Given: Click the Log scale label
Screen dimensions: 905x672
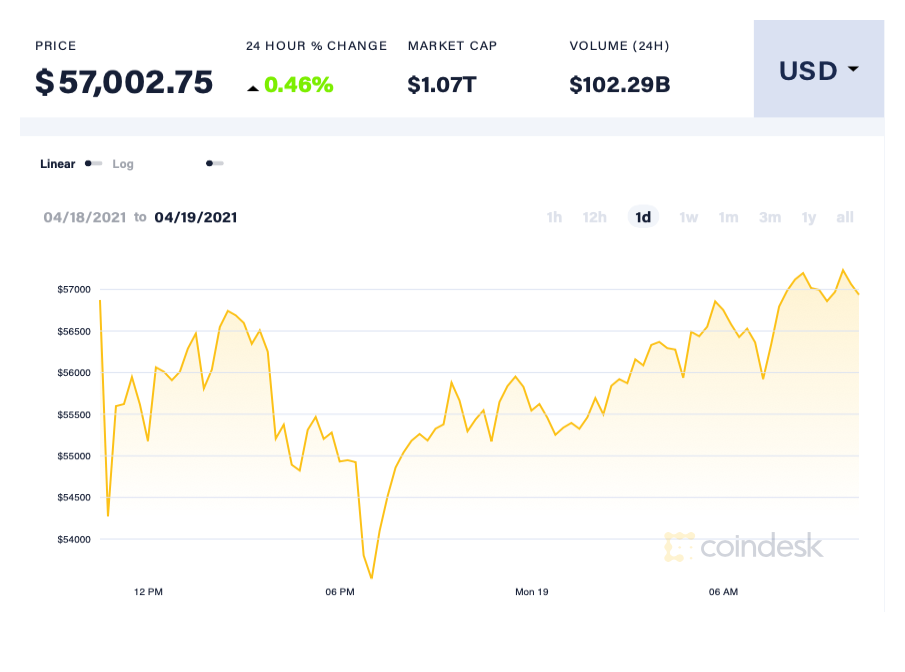Looking at the screenshot, I should coord(123,164).
